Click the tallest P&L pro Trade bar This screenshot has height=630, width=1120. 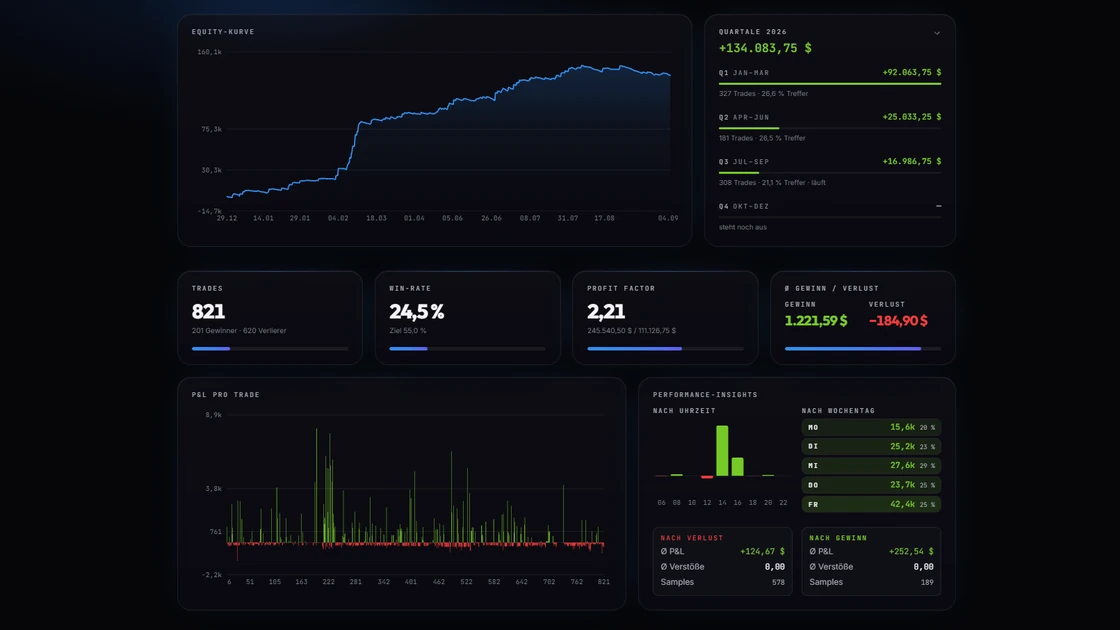316,486
